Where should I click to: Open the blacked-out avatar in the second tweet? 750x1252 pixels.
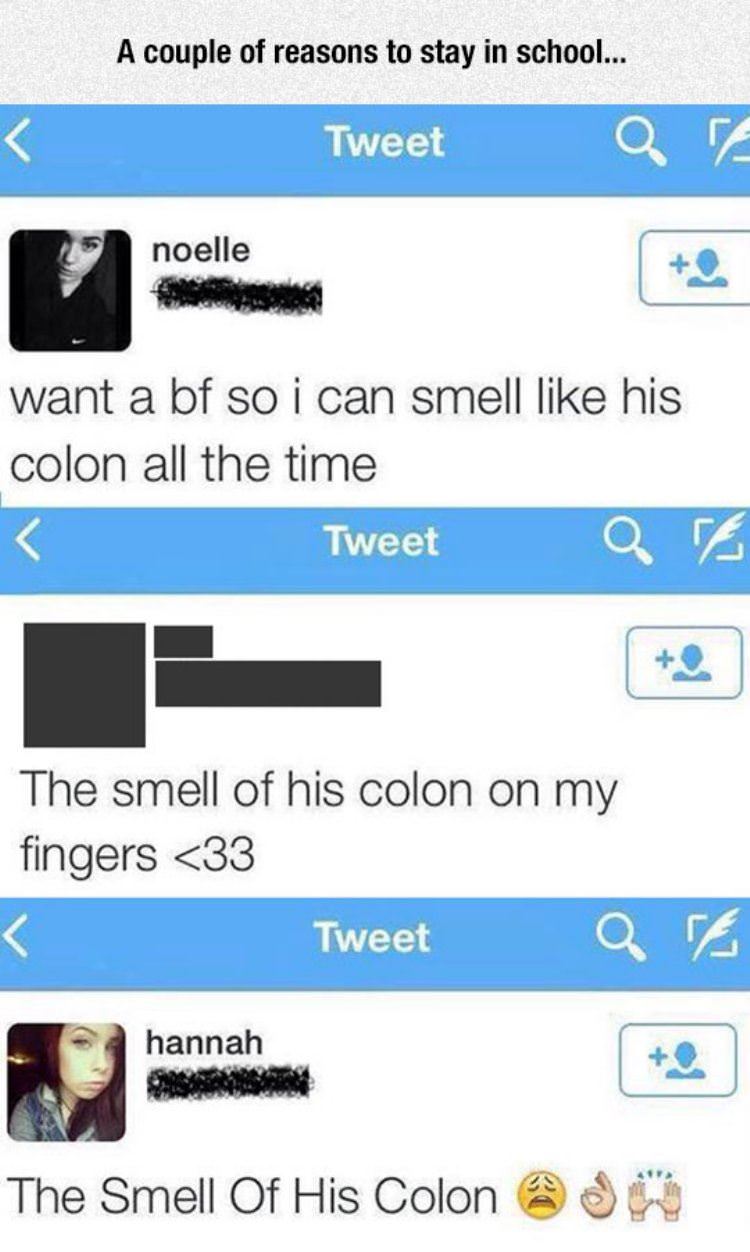[84, 685]
